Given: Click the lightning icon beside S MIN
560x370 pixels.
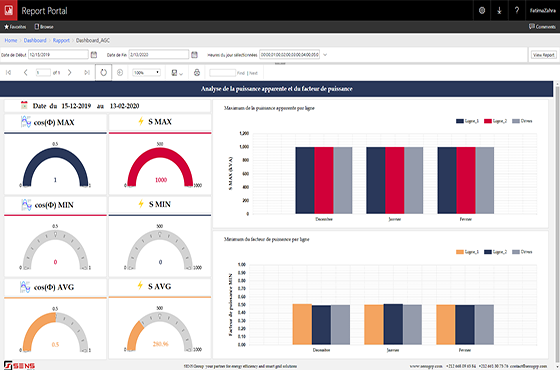Looking at the screenshot, I should [x=141, y=204].
